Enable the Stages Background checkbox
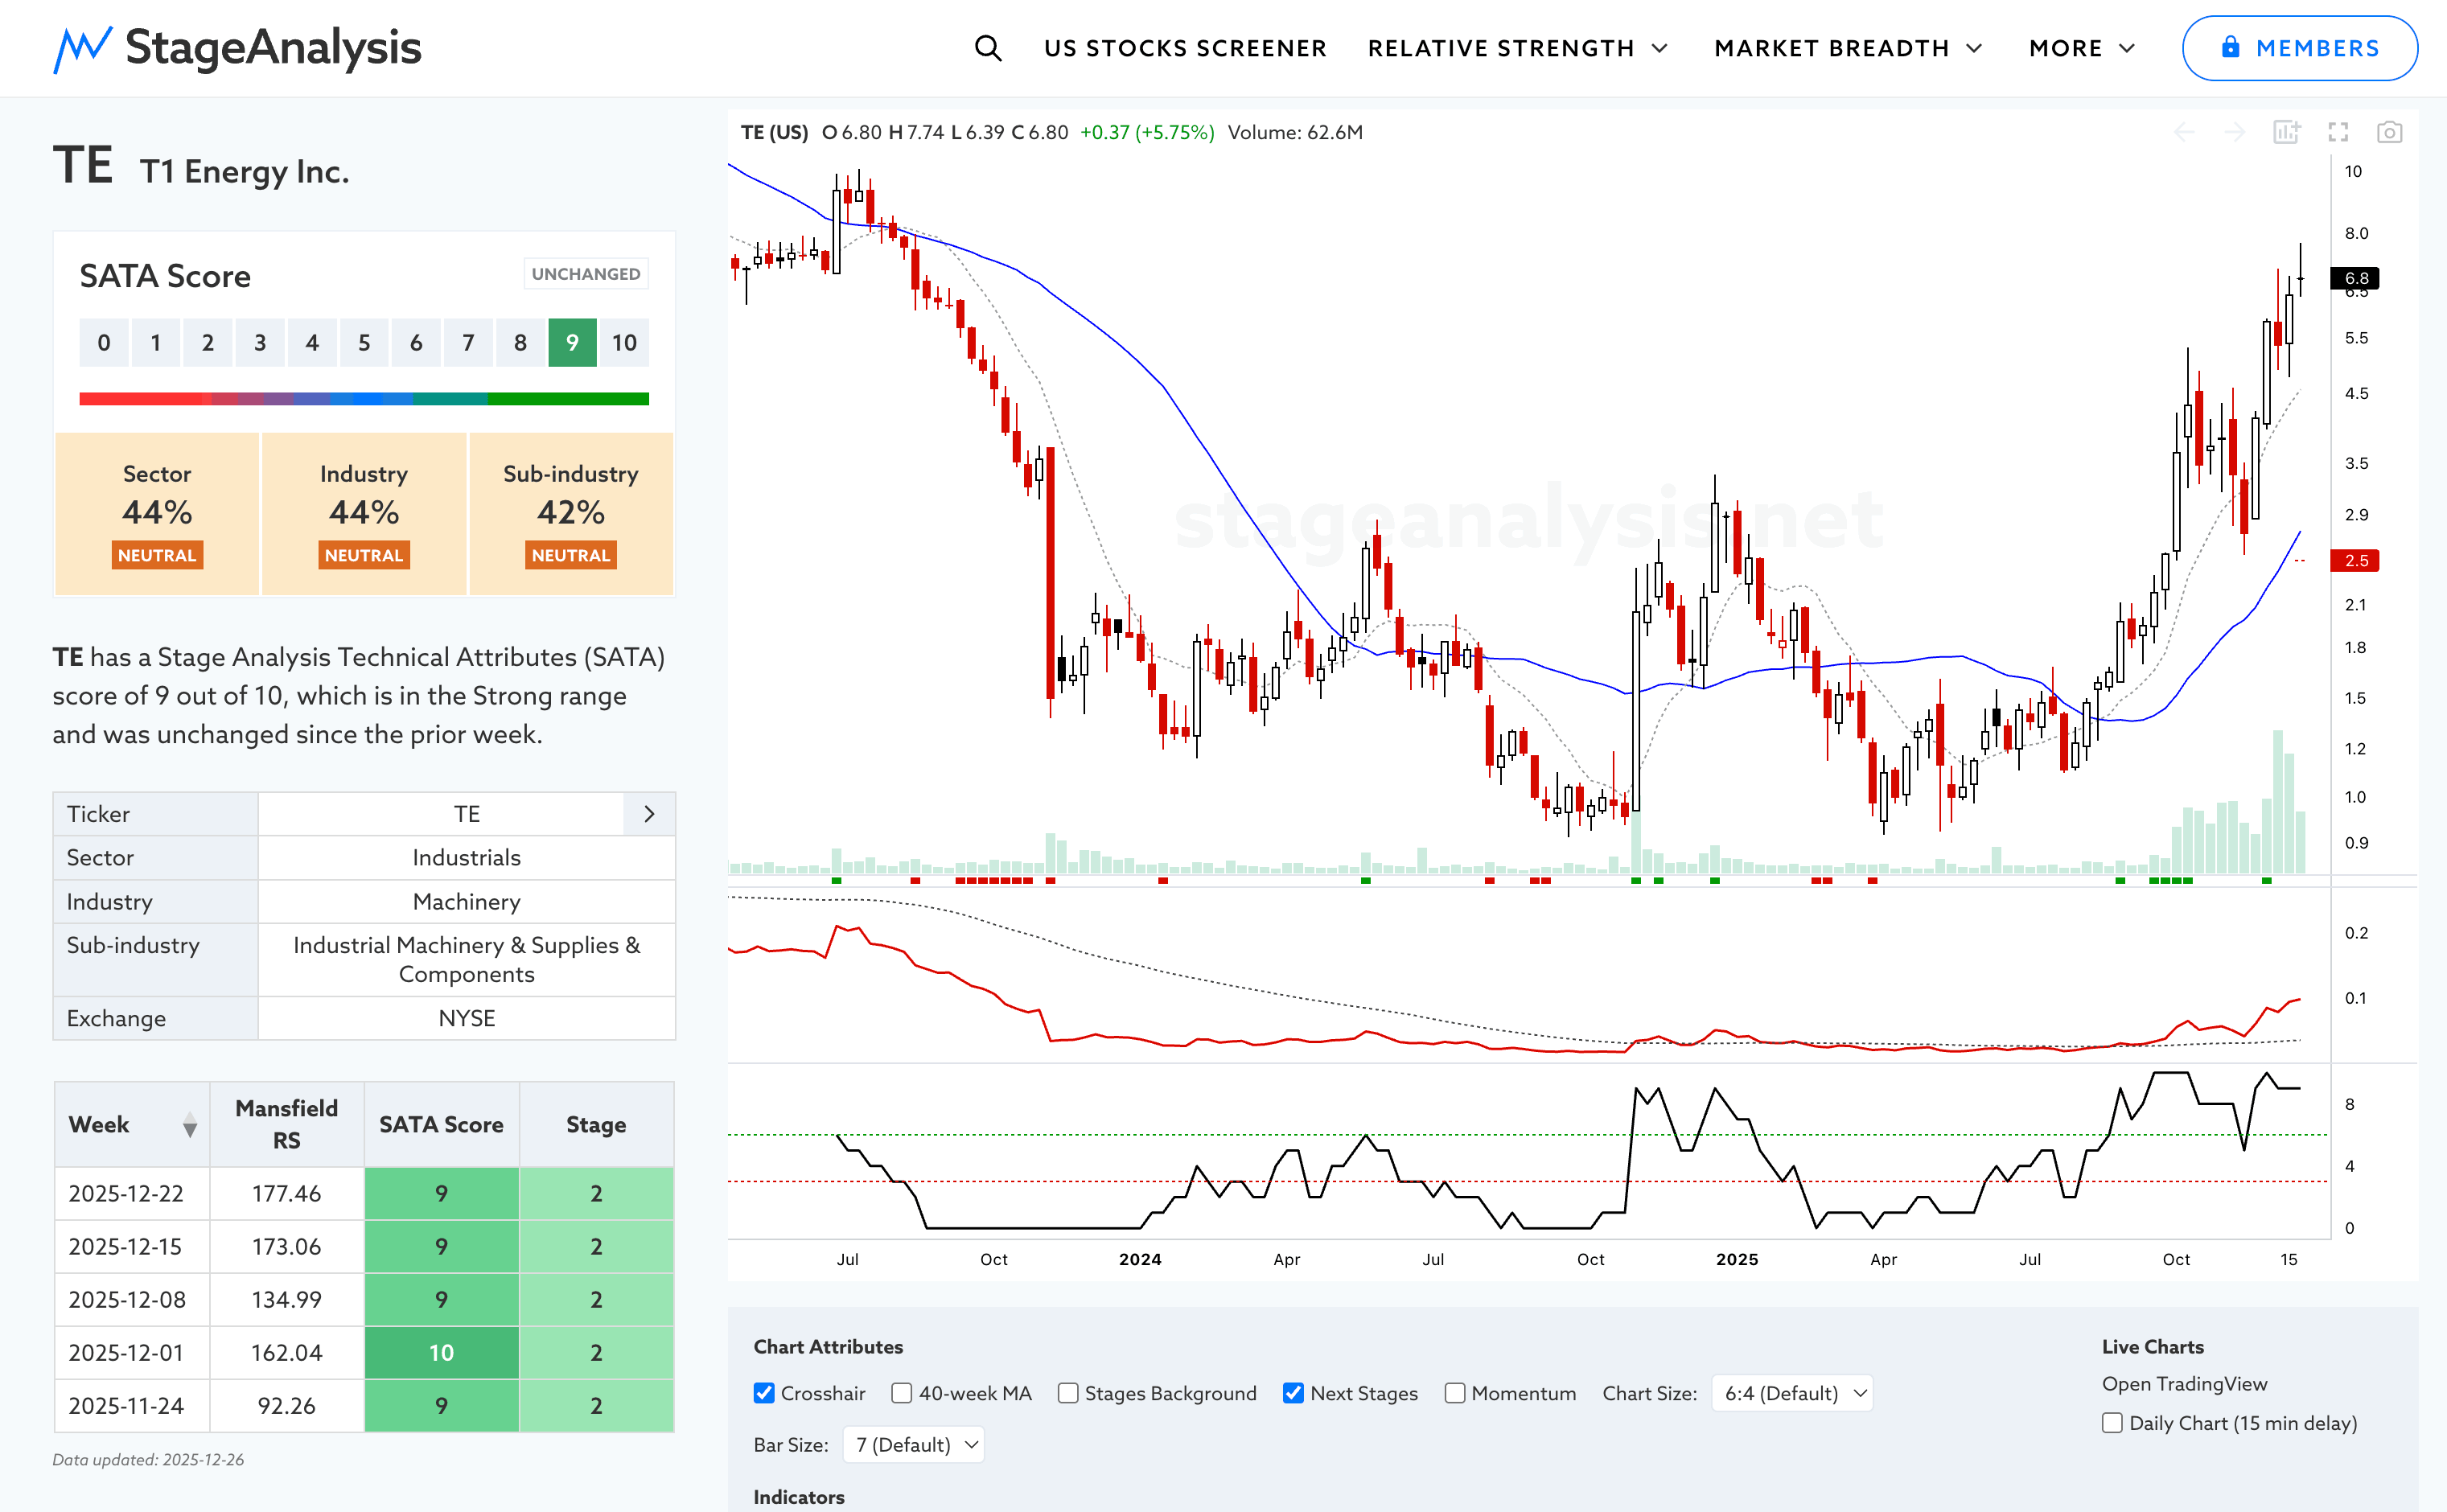 click(x=1068, y=1393)
